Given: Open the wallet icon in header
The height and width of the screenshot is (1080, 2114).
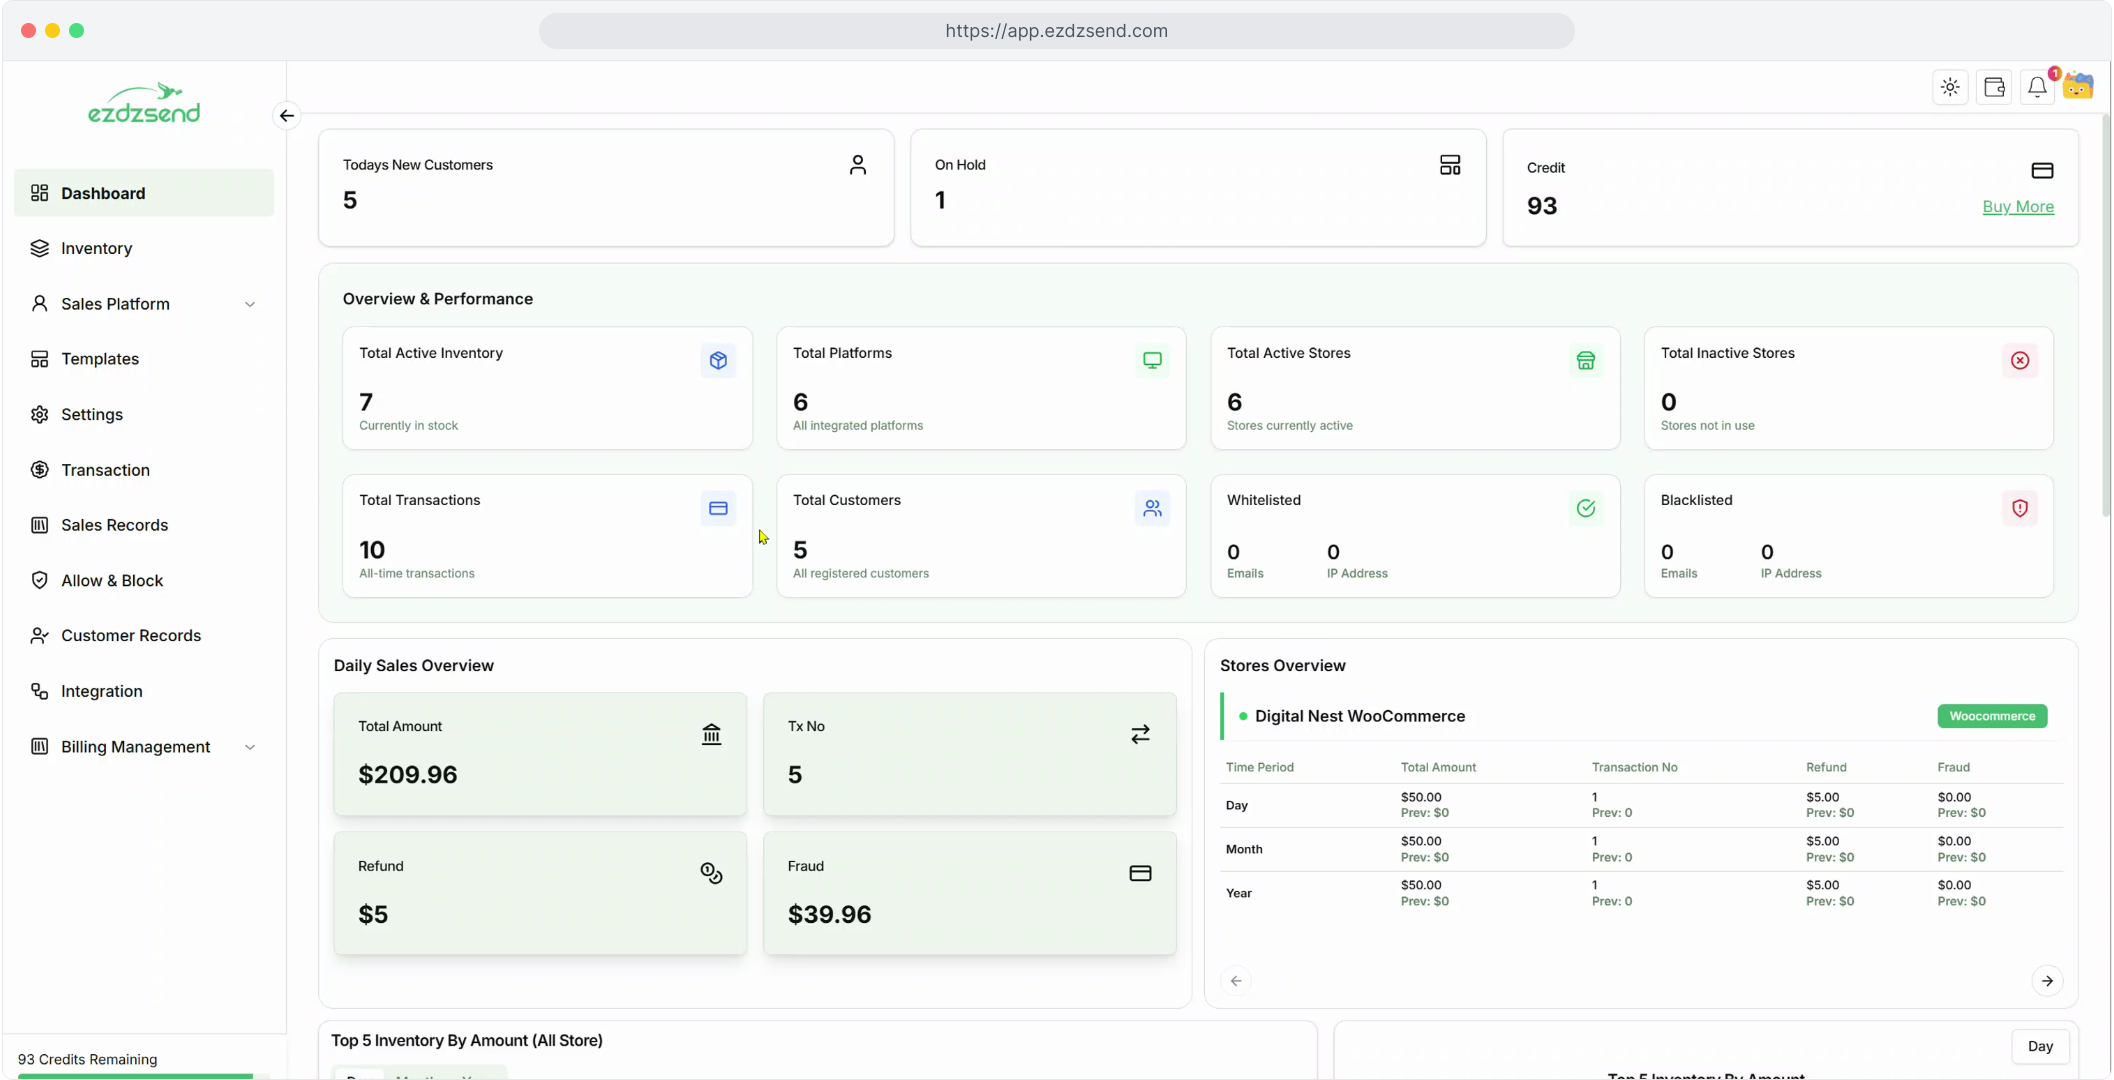Looking at the screenshot, I should [x=1994, y=88].
